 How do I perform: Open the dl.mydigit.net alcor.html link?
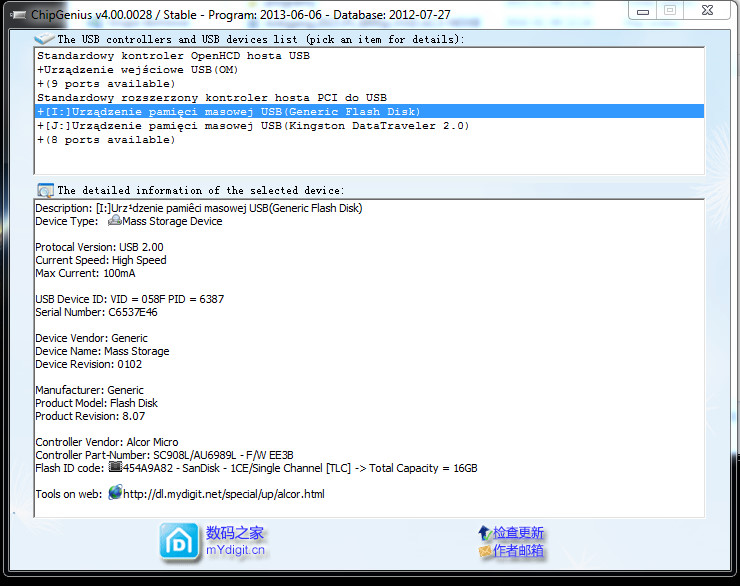coord(224,494)
